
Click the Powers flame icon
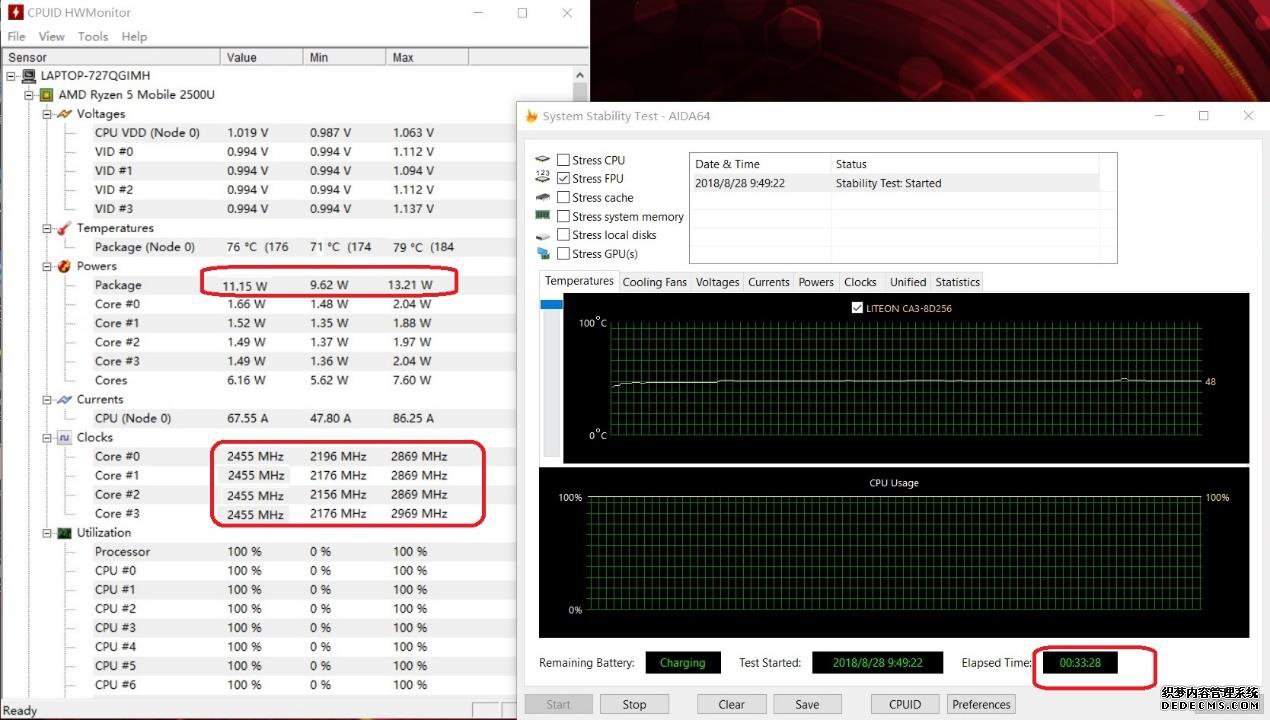click(x=64, y=266)
